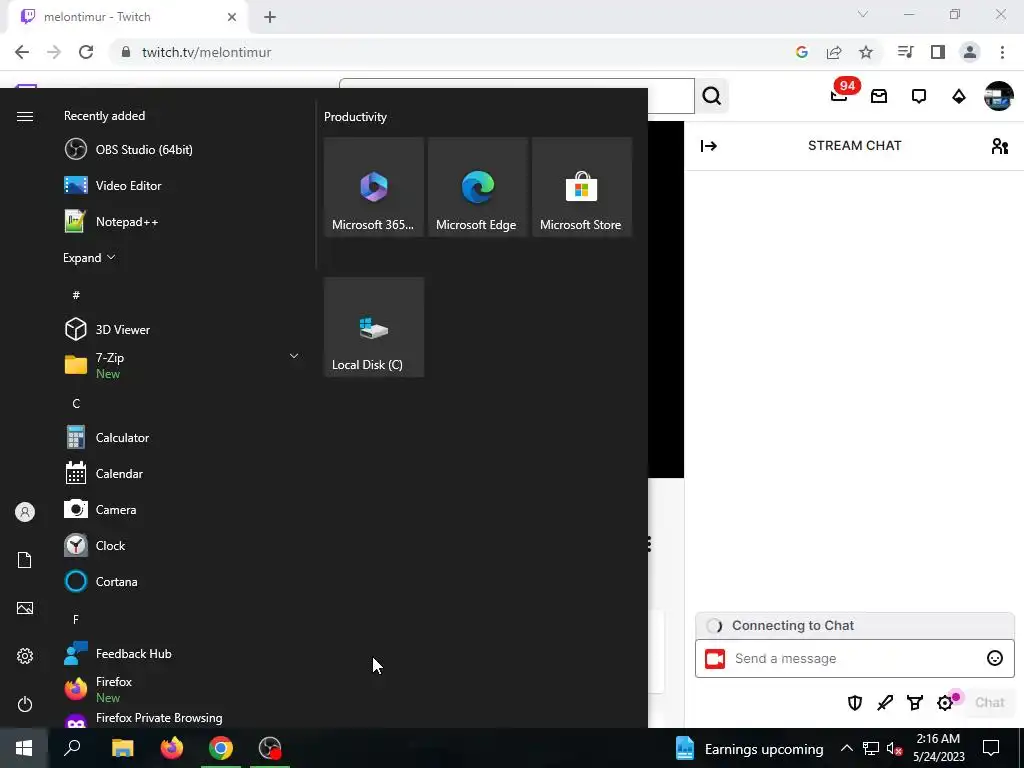Toggle the Chrome side panel

[x=938, y=52]
